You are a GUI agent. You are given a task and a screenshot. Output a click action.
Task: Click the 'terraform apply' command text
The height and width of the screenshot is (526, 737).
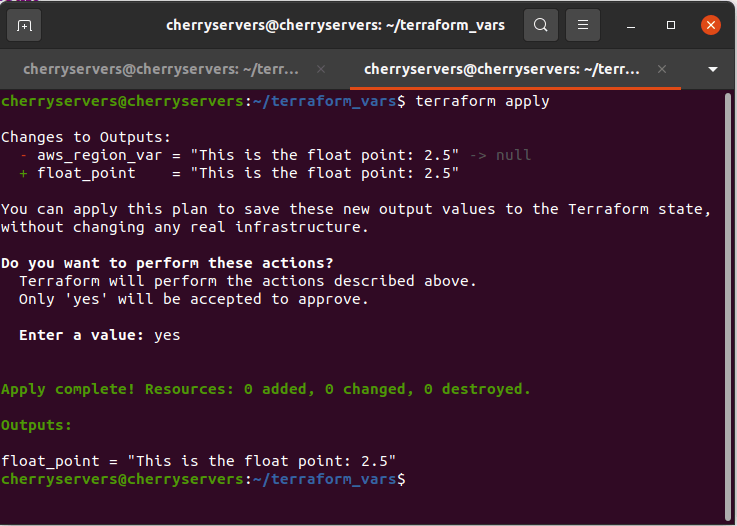(x=482, y=101)
